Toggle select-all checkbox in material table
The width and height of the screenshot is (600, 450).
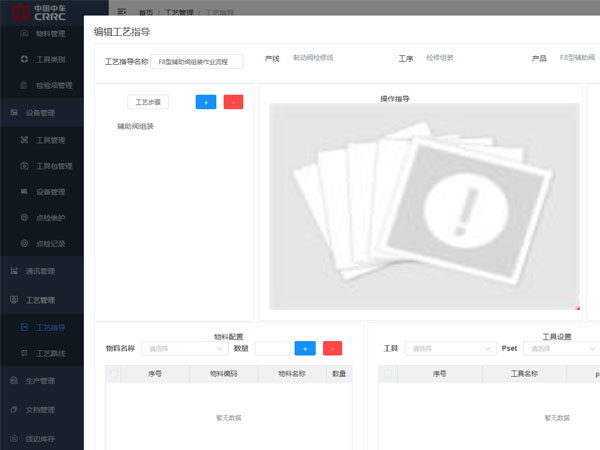pos(114,374)
